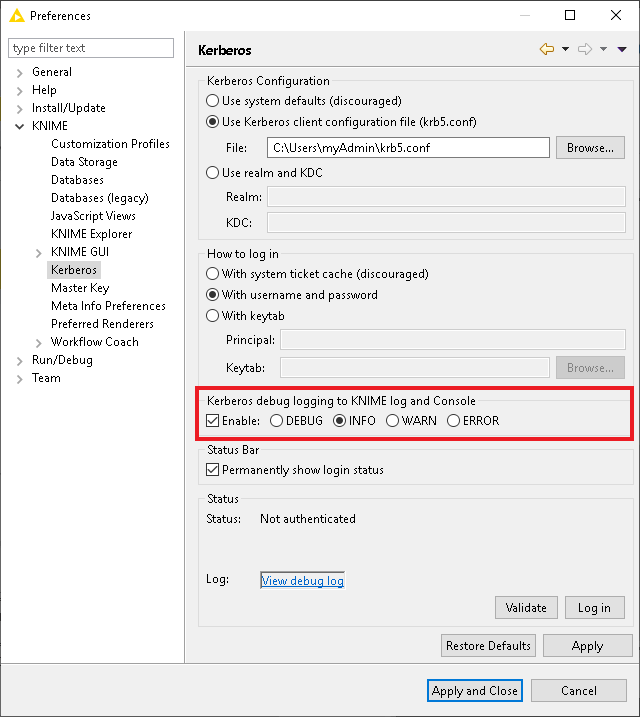Image resolution: width=640 pixels, height=717 pixels.
Task: Click the back navigation arrow icon
Action: point(547,49)
